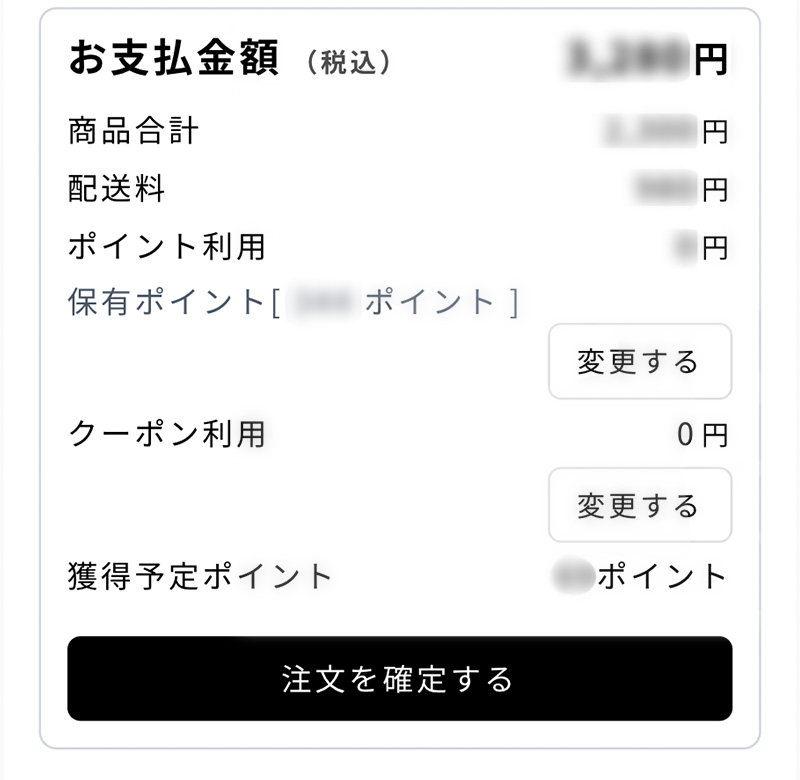Select the 保有ポイント held points text
The width and height of the screenshot is (800, 780).
(x=160, y=301)
